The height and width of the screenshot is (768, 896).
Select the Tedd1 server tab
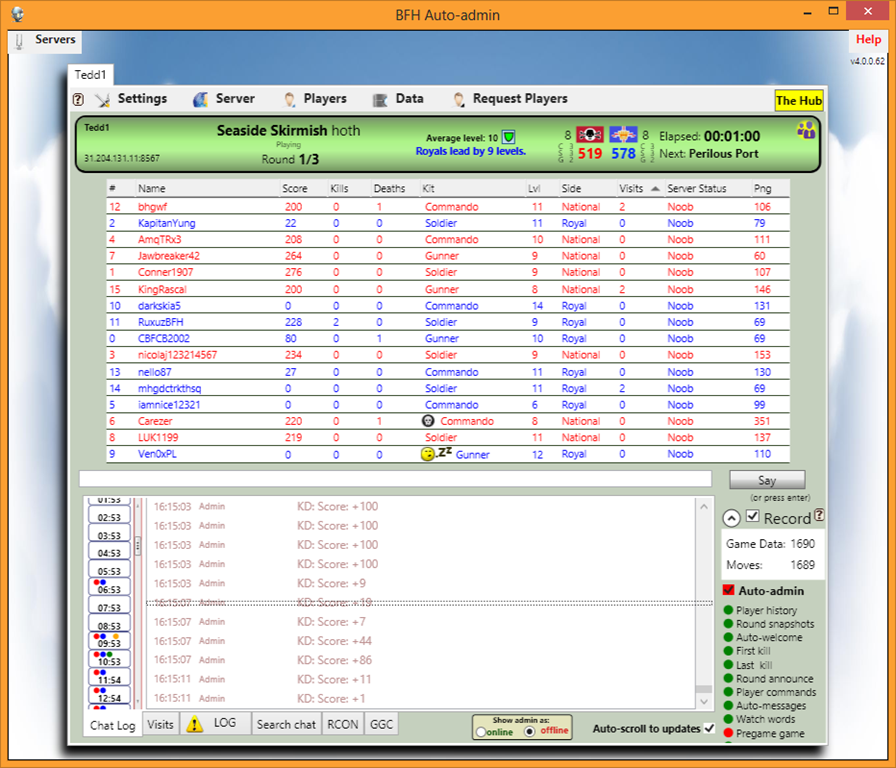click(x=90, y=75)
